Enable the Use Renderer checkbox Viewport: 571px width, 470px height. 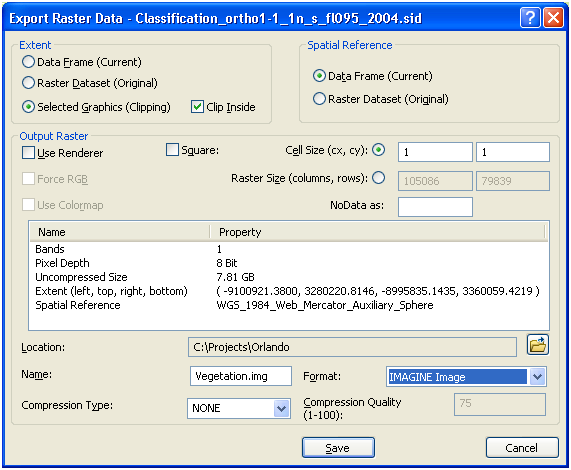click(28, 153)
